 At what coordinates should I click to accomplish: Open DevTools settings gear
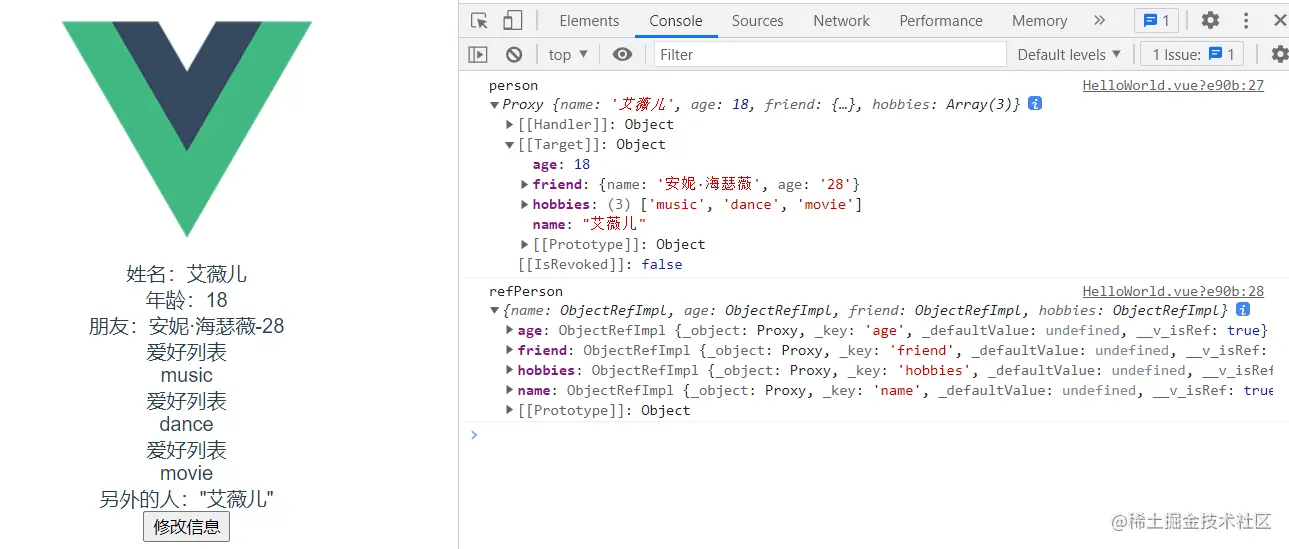point(1210,20)
